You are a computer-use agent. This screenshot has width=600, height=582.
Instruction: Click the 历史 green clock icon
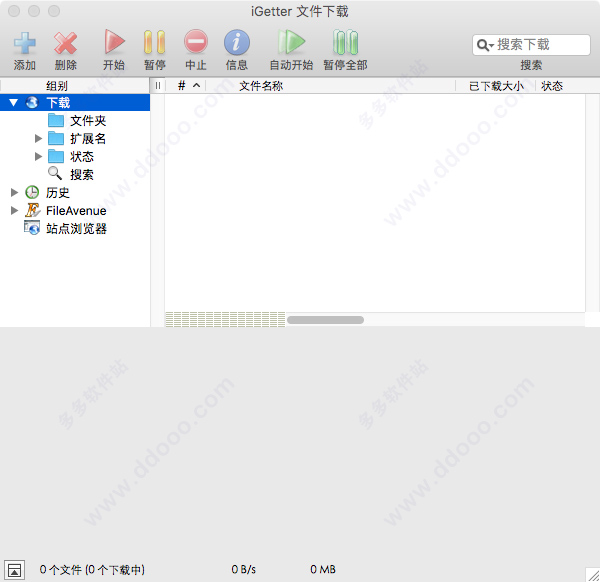[x=32, y=192]
